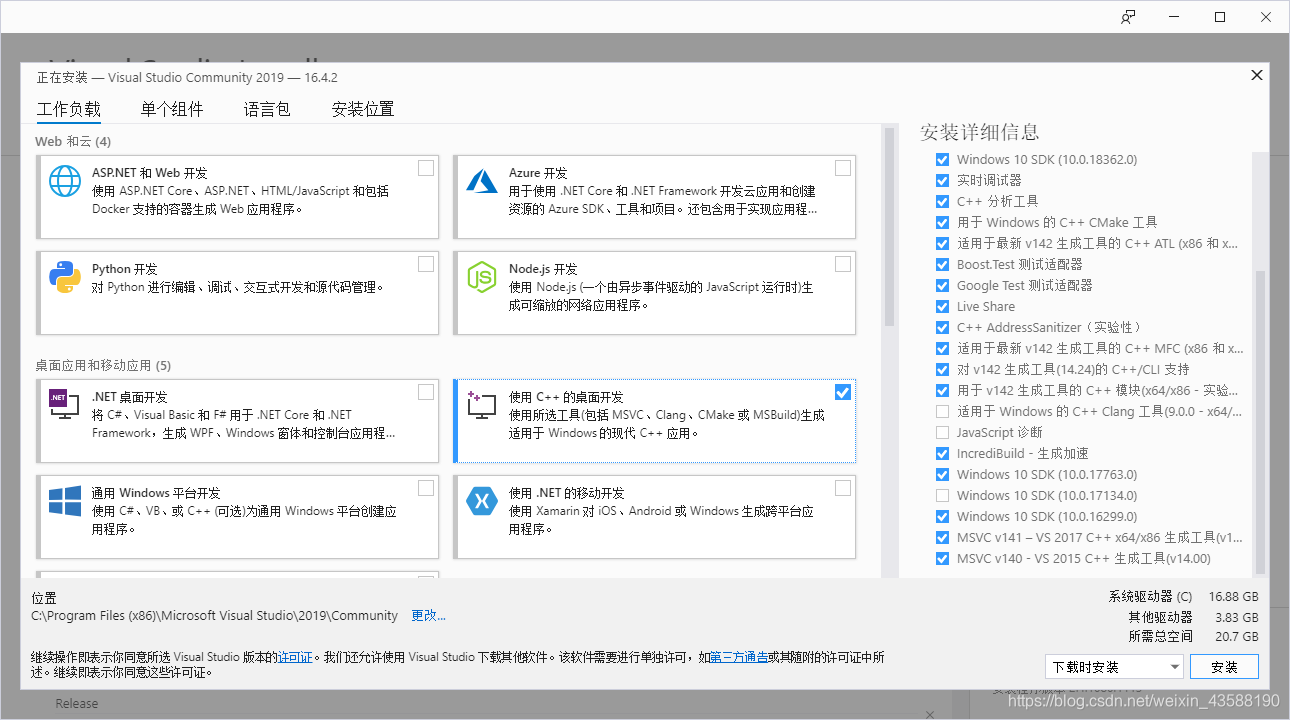Uncheck Windows 10 SDK (10.0.17763.0)

click(942, 475)
